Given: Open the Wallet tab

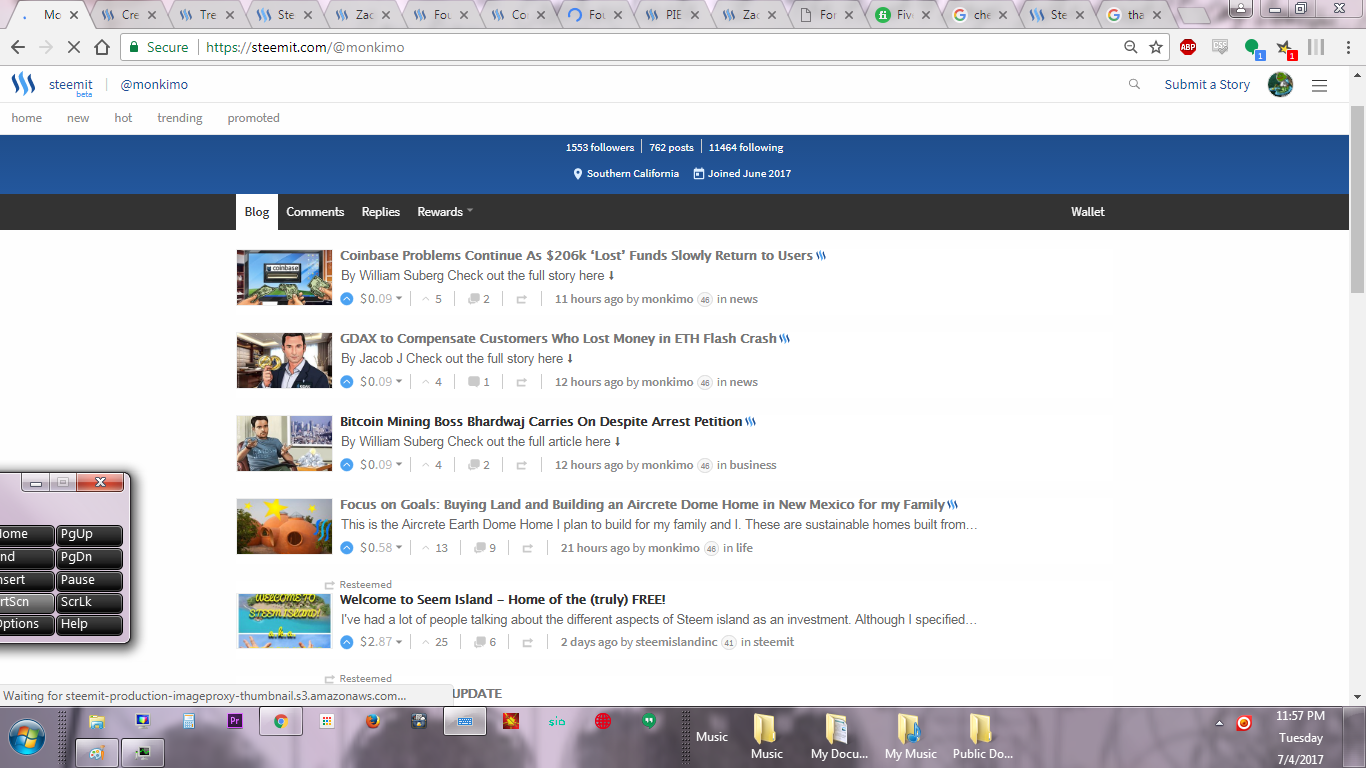Looking at the screenshot, I should click(x=1088, y=212).
